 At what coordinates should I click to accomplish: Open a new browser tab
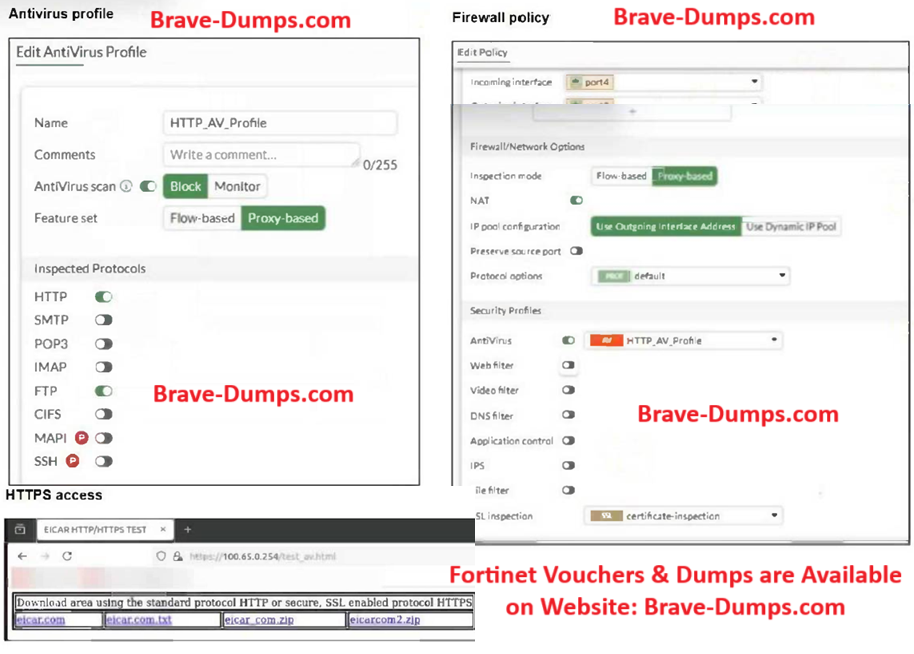[x=187, y=529]
